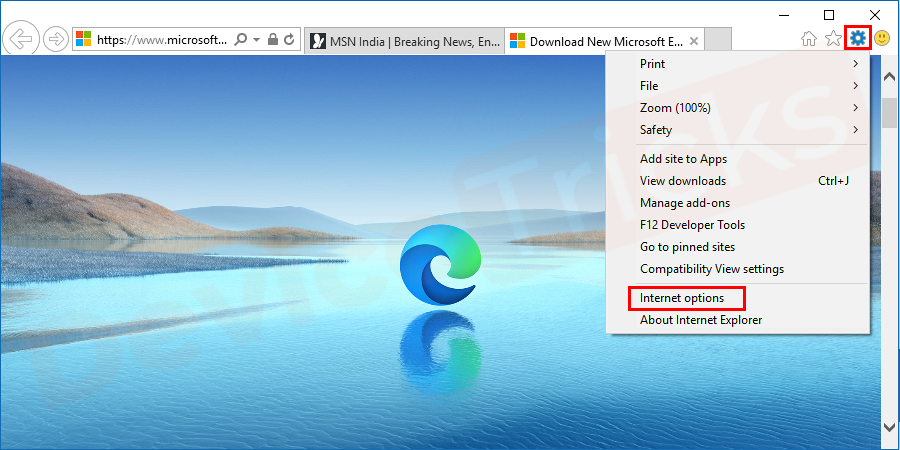Refresh the page with the reload icon
This screenshot has height=450, width=900.
click(x=289, y=39)
